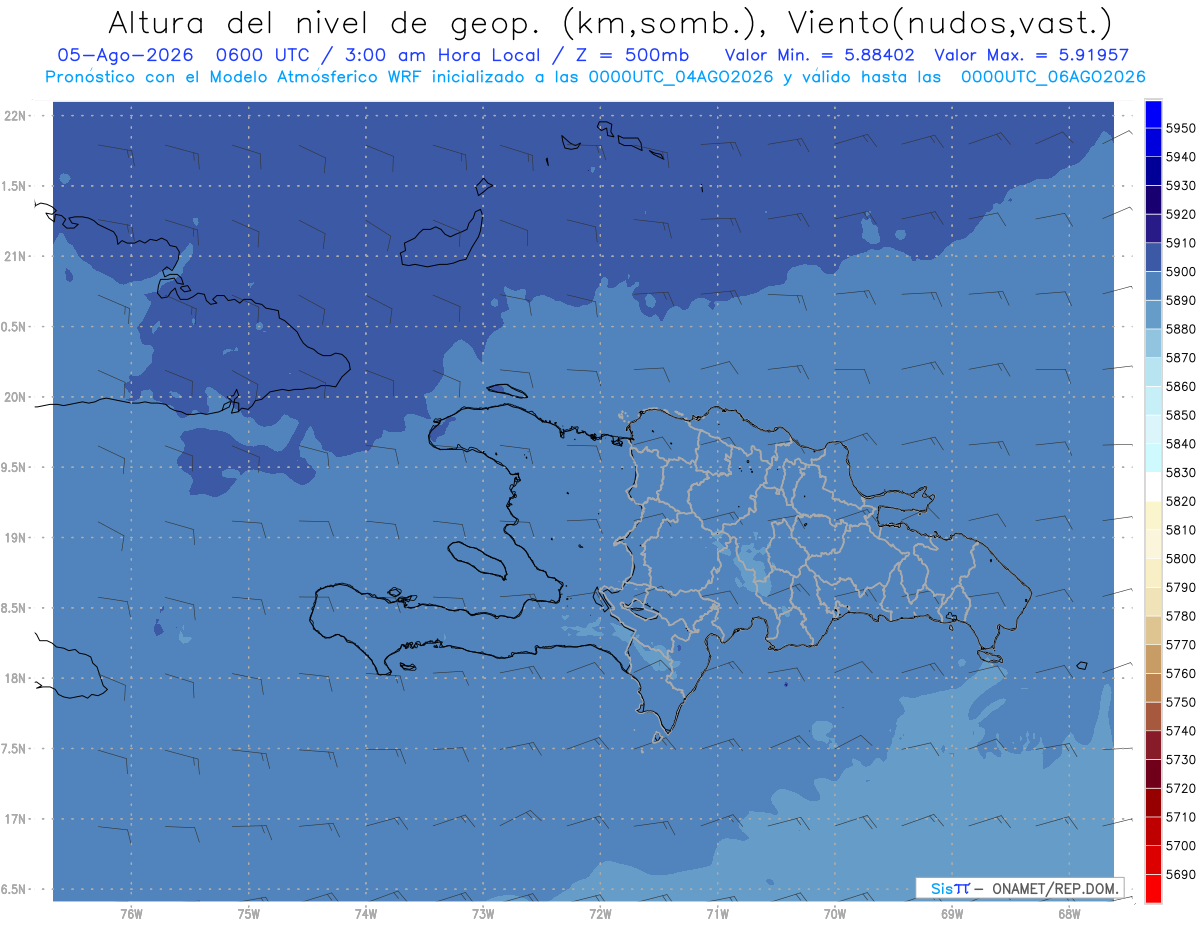Viewport: 1200px width, 927px height.
Task: Click the 5950 colorbar label
Action: (1181, 129)
